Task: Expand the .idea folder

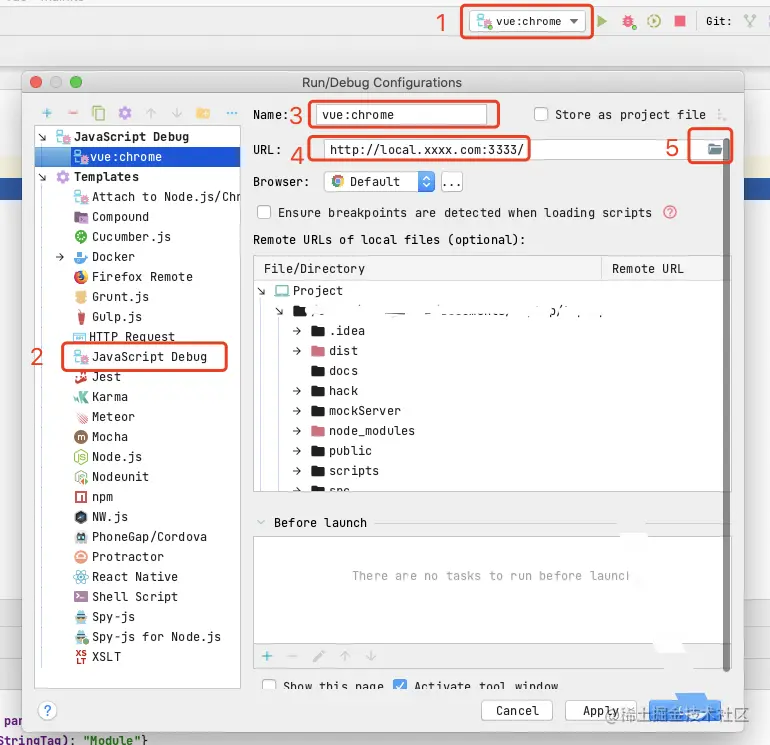Action: point(297,331)
